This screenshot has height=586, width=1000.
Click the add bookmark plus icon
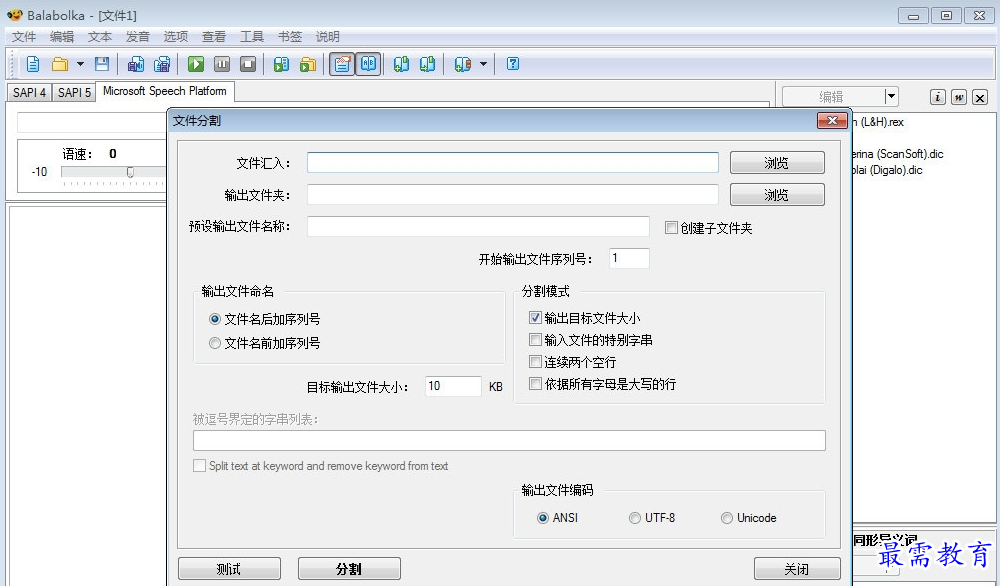pyautogui.click(x=401, y=64)
